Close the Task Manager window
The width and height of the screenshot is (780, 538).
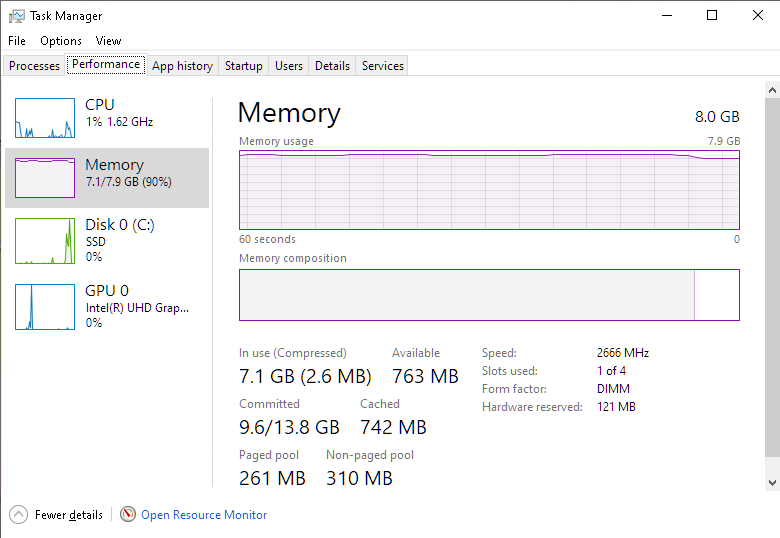[758, 15]
